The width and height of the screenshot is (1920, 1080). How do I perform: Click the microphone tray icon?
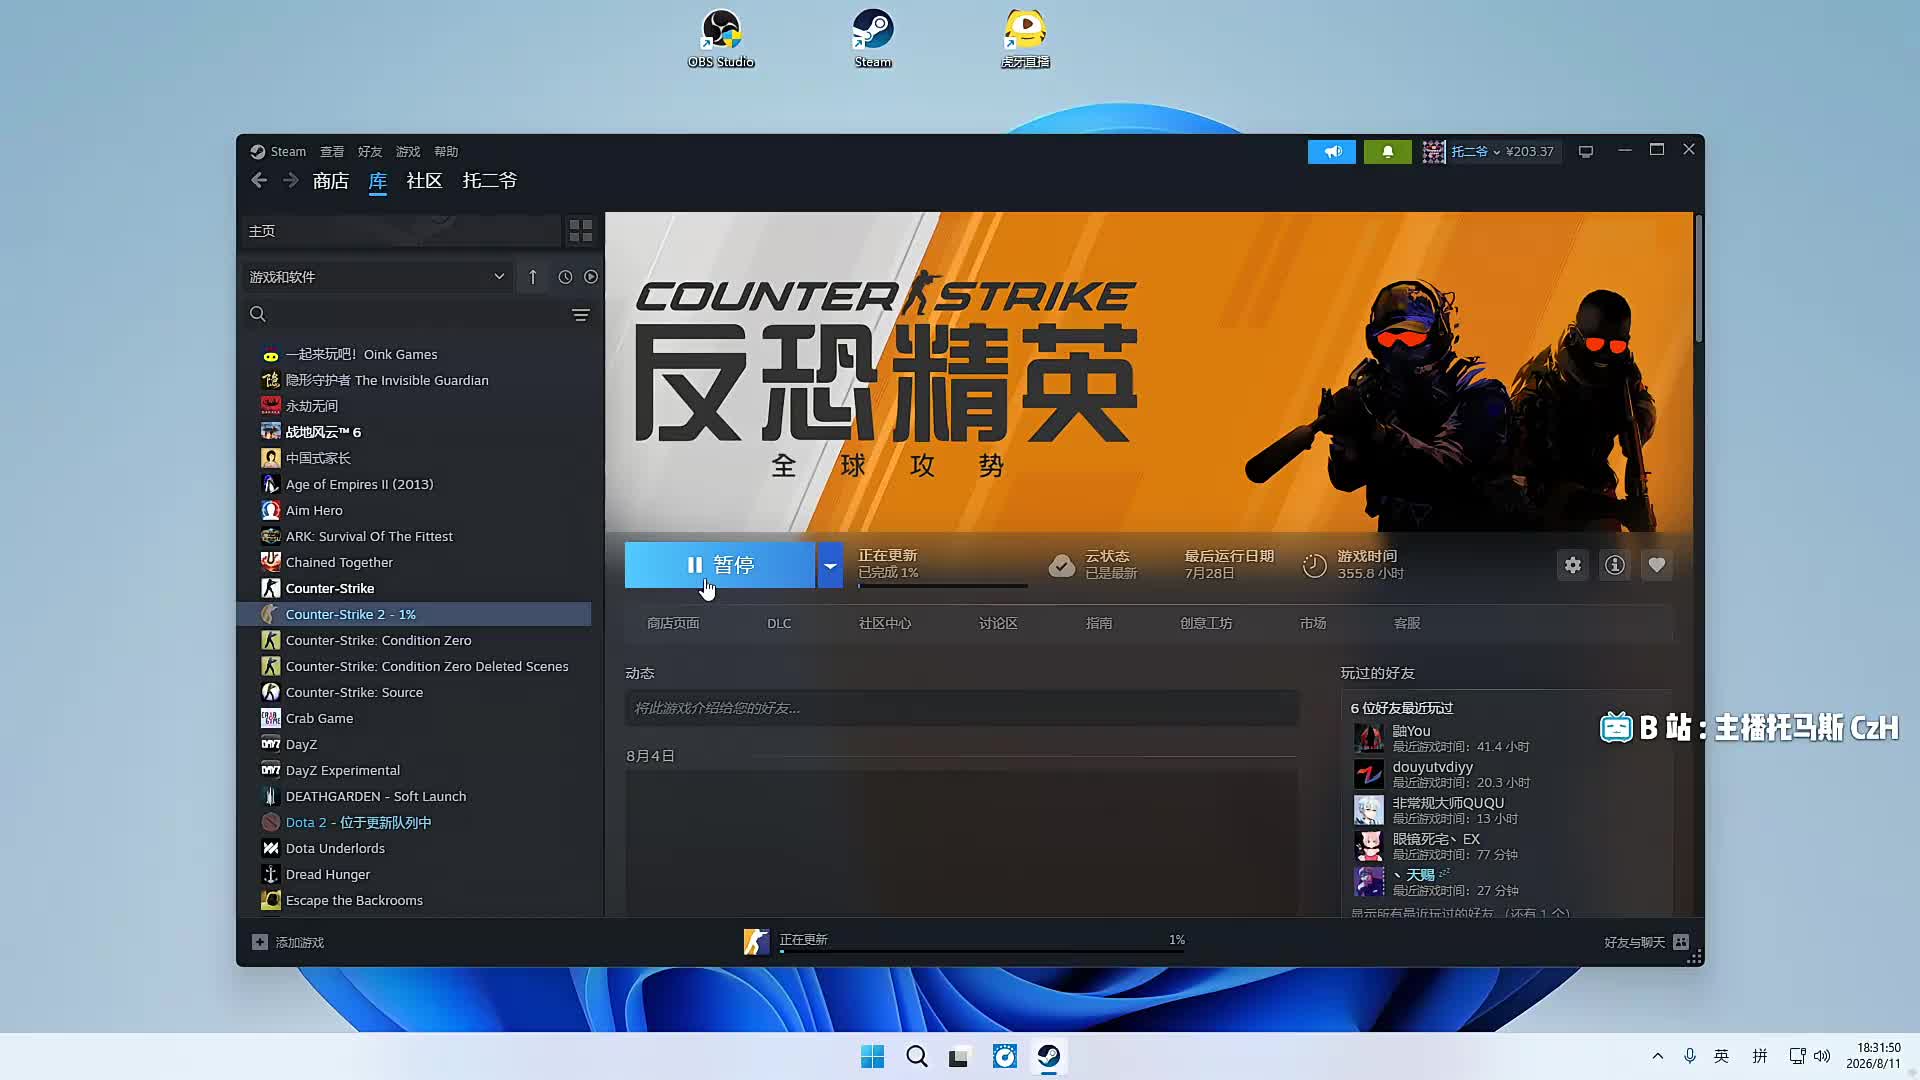pyautogui.click(x=1689, y=1056)
